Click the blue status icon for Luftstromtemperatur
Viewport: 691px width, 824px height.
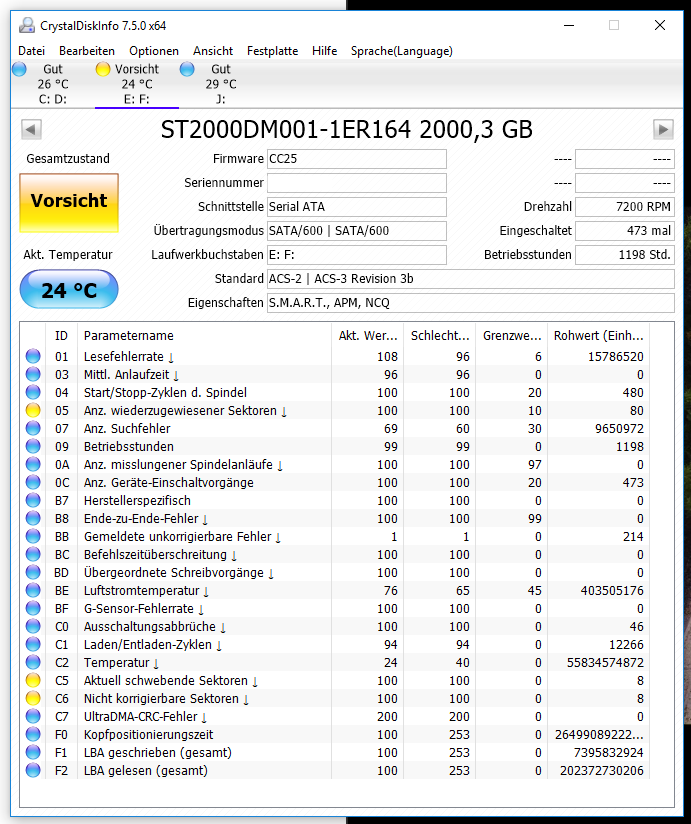click(x=33, y=590)
